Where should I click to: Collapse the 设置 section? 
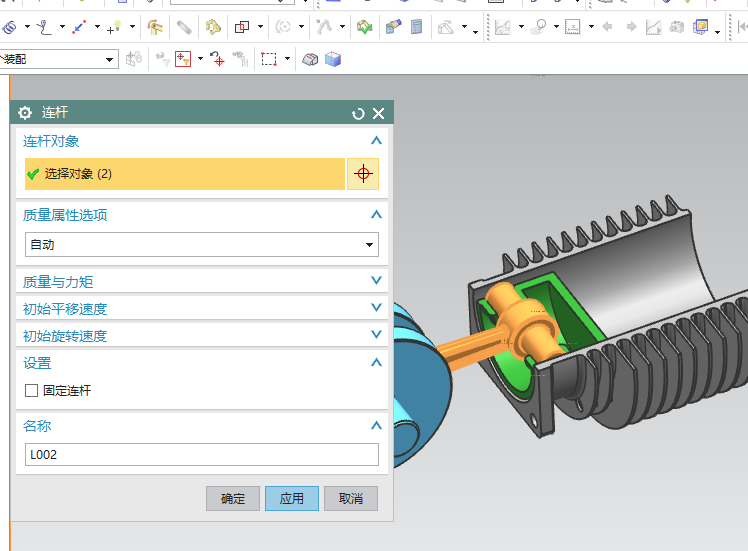376,363
